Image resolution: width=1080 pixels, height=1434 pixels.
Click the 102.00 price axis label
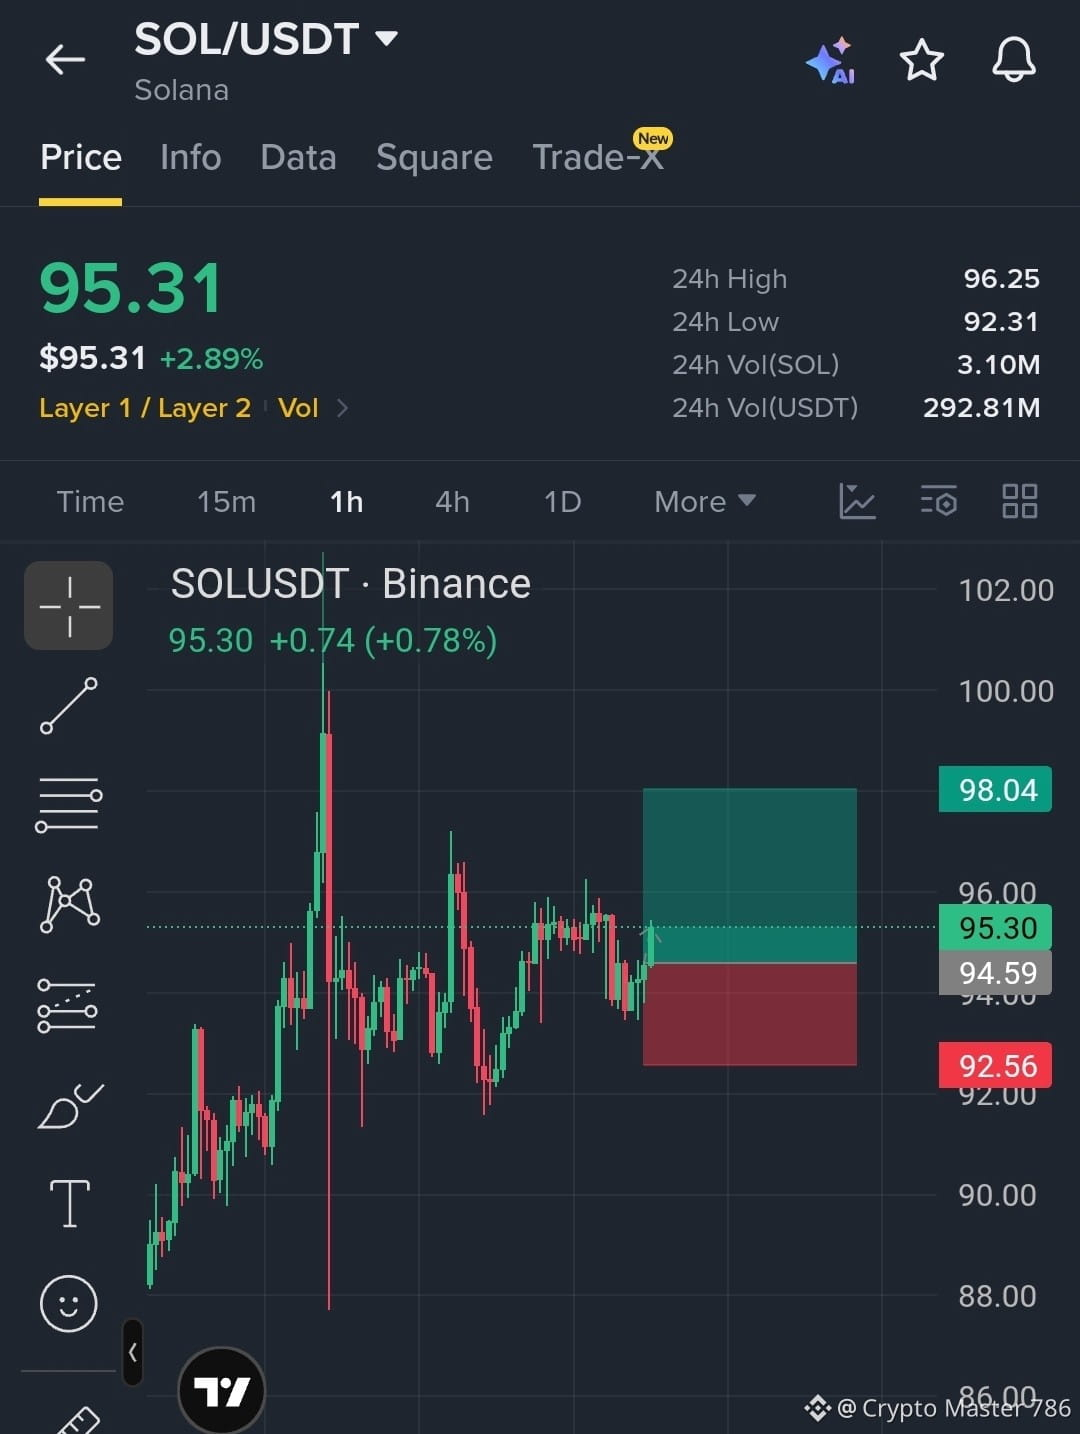coord(1006,590)
